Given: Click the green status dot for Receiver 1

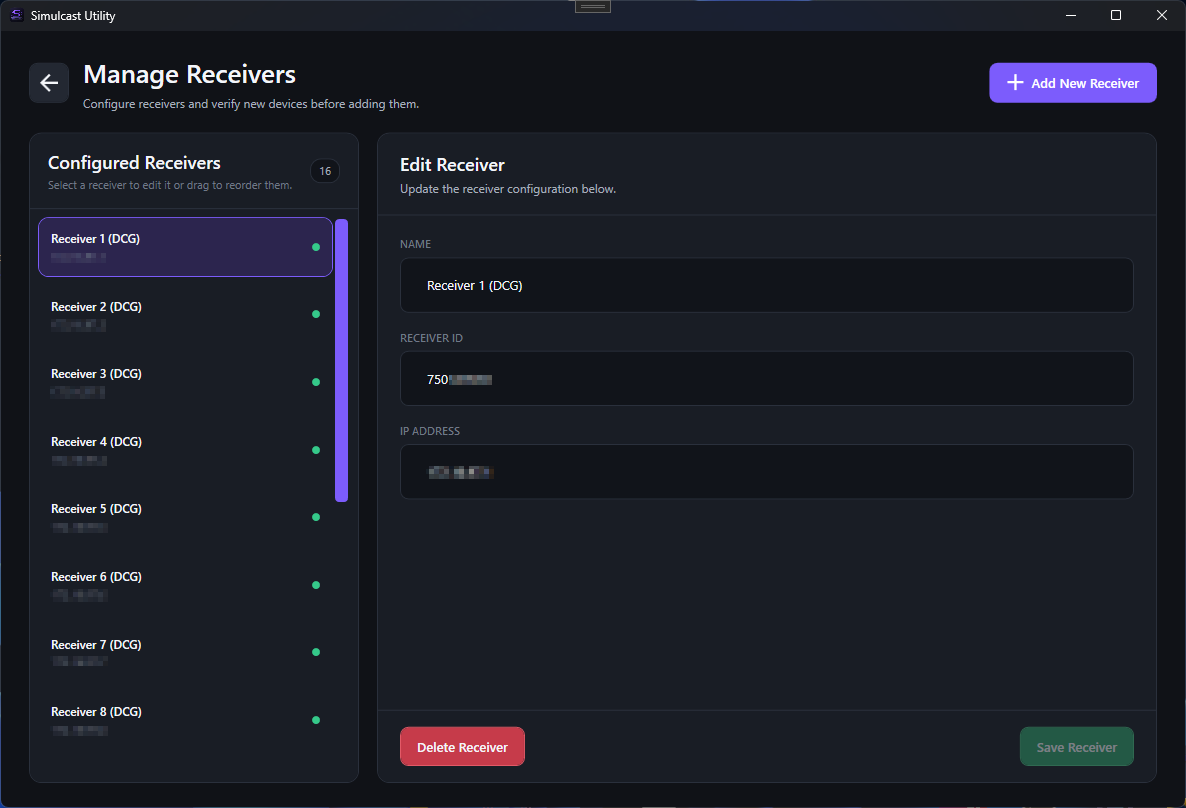Looking at the screenshot, I should point(316,247).
